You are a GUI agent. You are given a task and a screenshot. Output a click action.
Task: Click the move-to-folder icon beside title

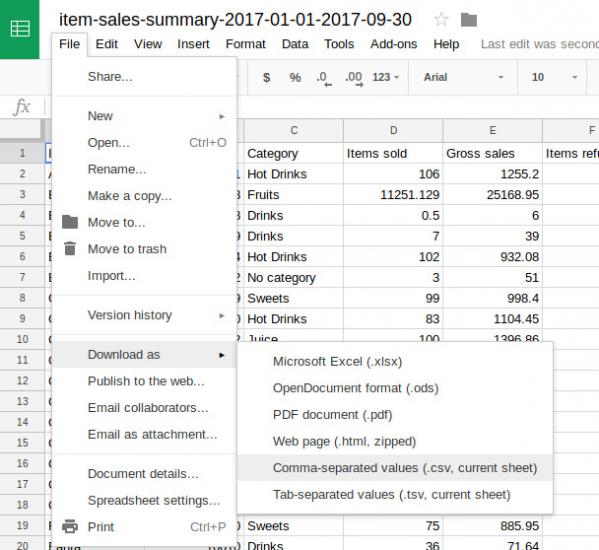[x=469, y=19]
